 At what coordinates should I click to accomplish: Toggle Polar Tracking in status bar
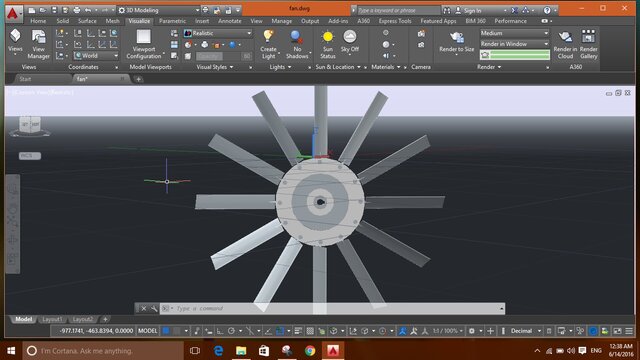[231, 331]
